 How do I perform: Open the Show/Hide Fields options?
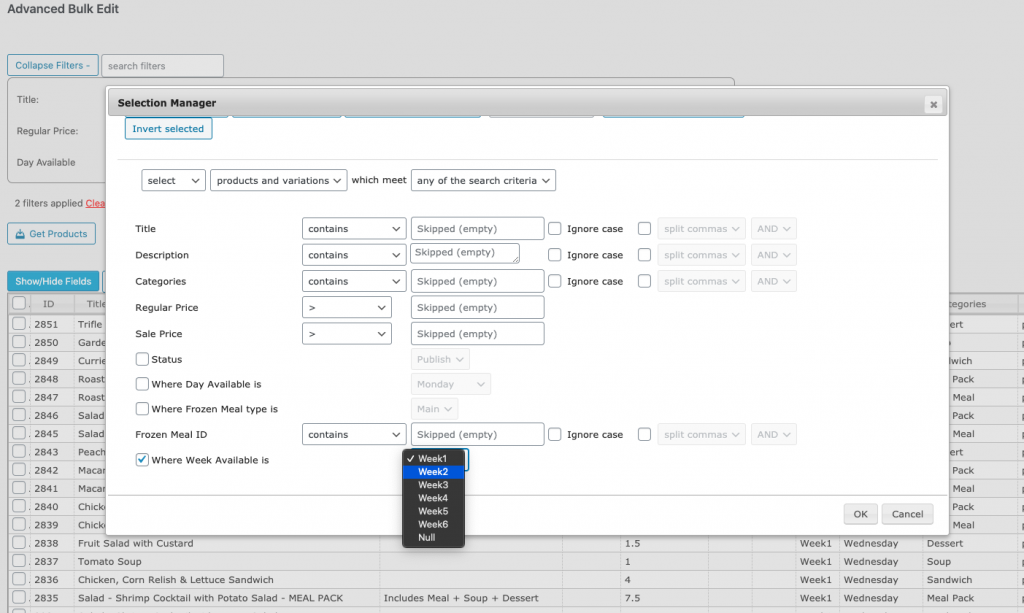pyautogui.click(x=53, y=281)
